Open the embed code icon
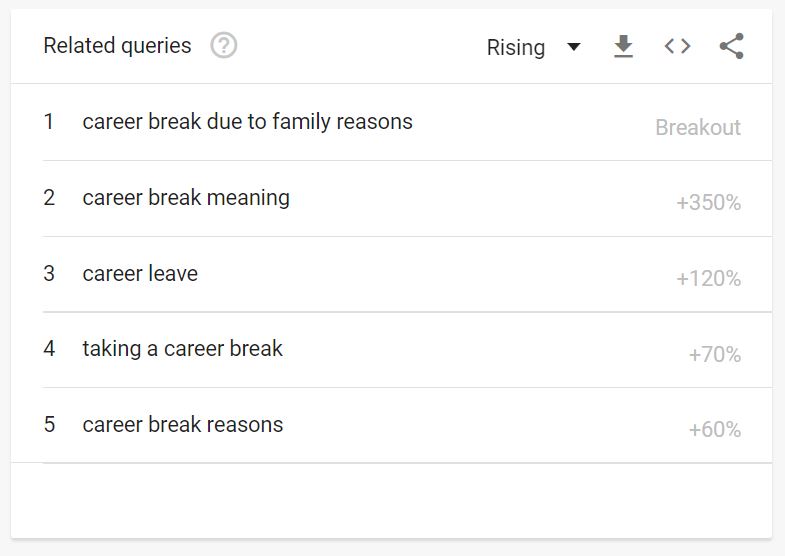Image resolution: width=785 pixels, height=556 pixels. pyautogui.click(x=677, y=46)
